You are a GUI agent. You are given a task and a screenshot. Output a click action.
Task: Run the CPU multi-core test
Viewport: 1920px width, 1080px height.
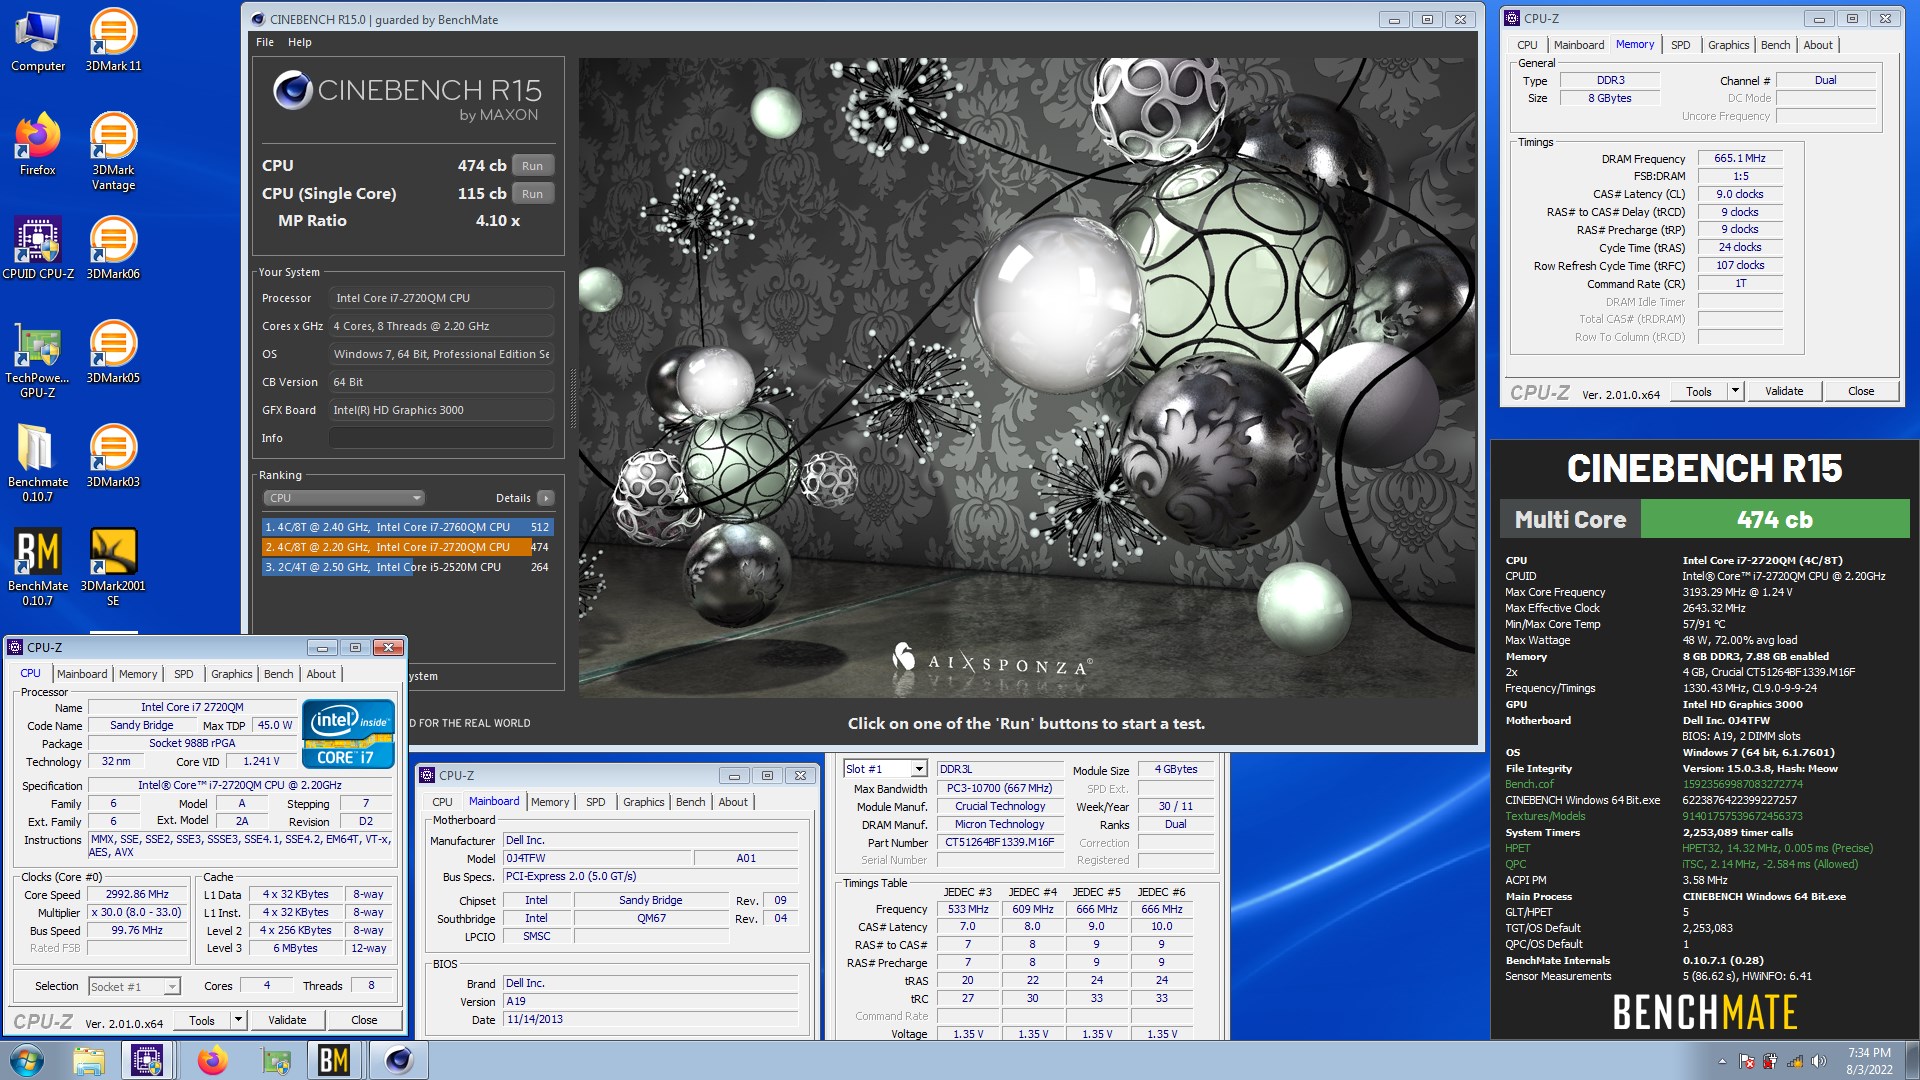pyautogui.click(x=532, y=166)
